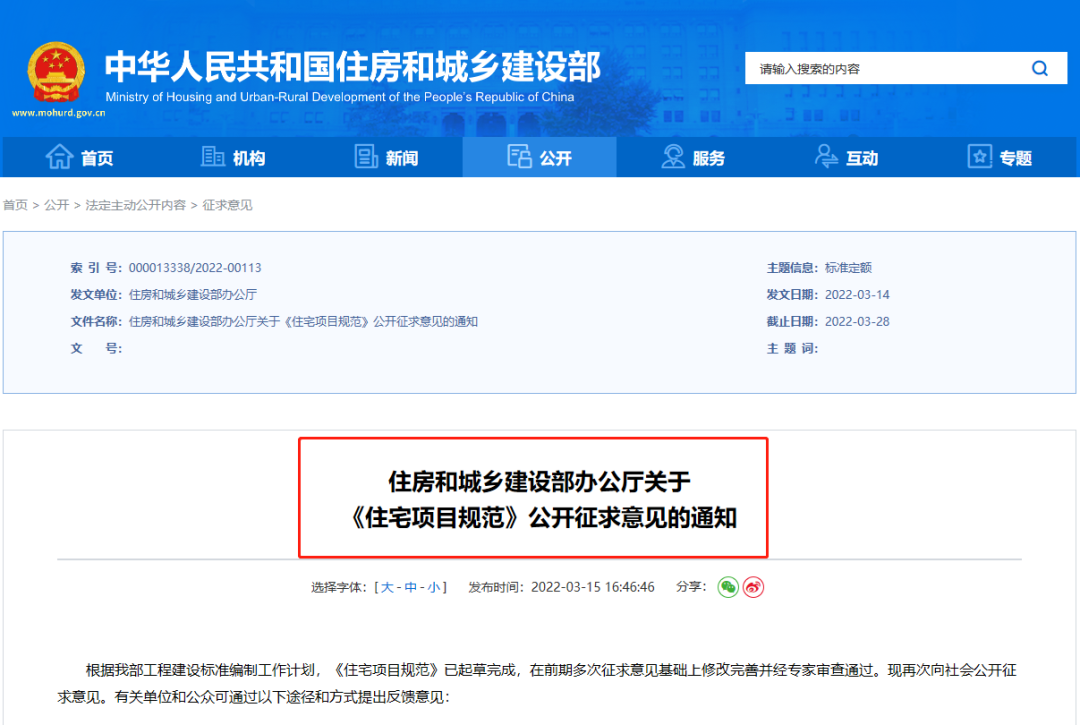This screenshot has height=725, width=1080.
Task: Click the issue date 2022-03-14
Action: (x=858, y=295)
